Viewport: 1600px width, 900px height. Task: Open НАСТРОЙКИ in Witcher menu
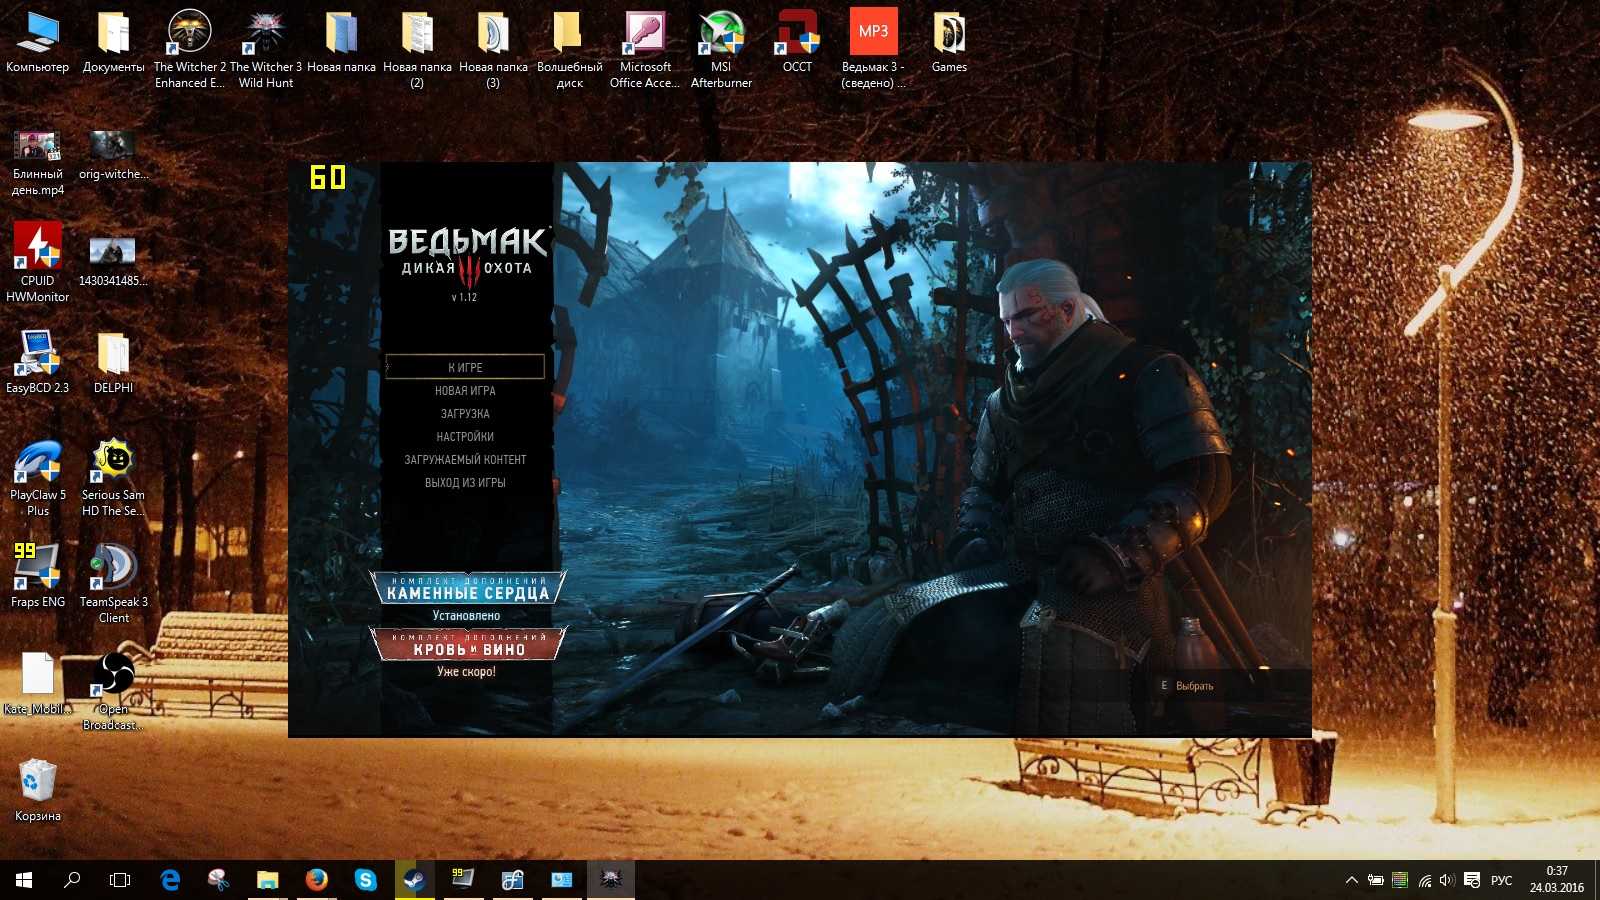465,437
